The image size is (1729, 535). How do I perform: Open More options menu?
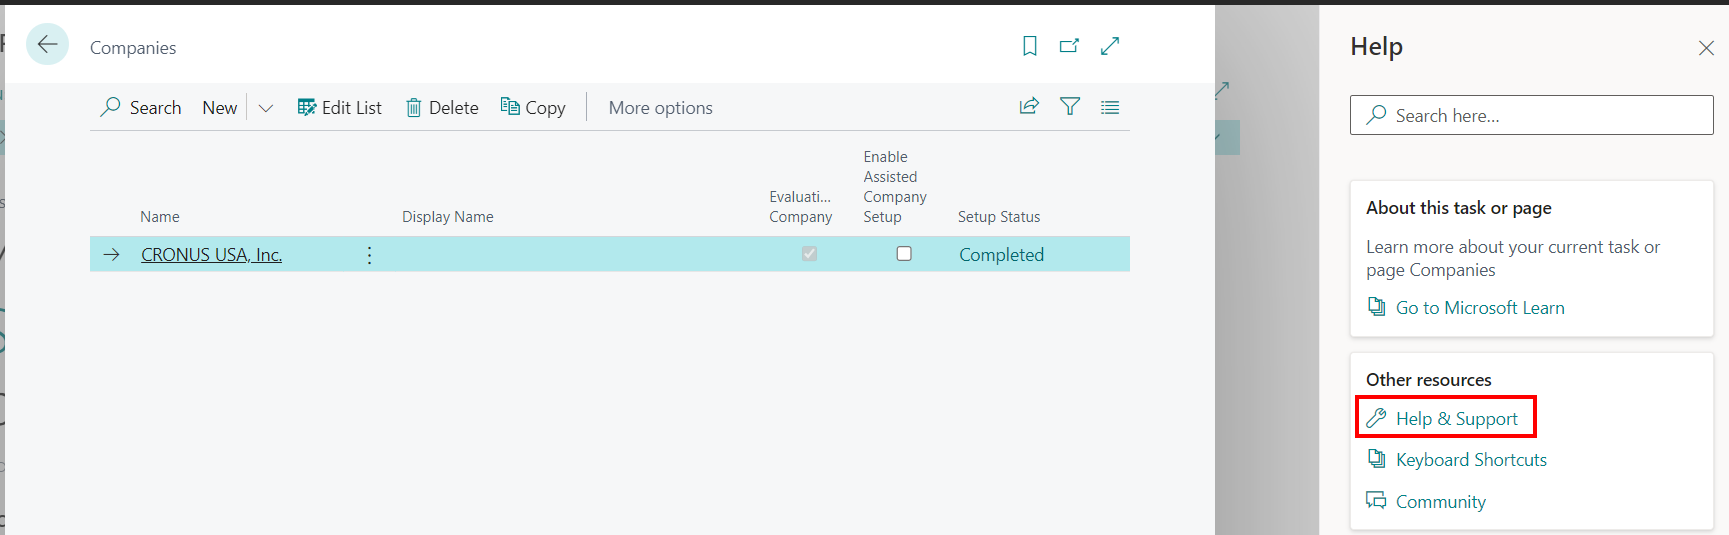point(661,108)
